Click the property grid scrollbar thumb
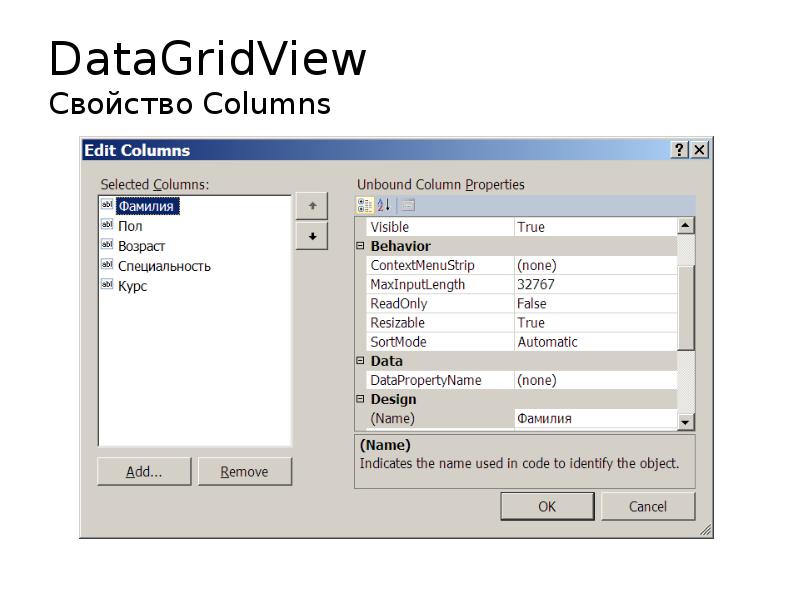Screen dimensions: 800x600 click(x=686, y=307)
